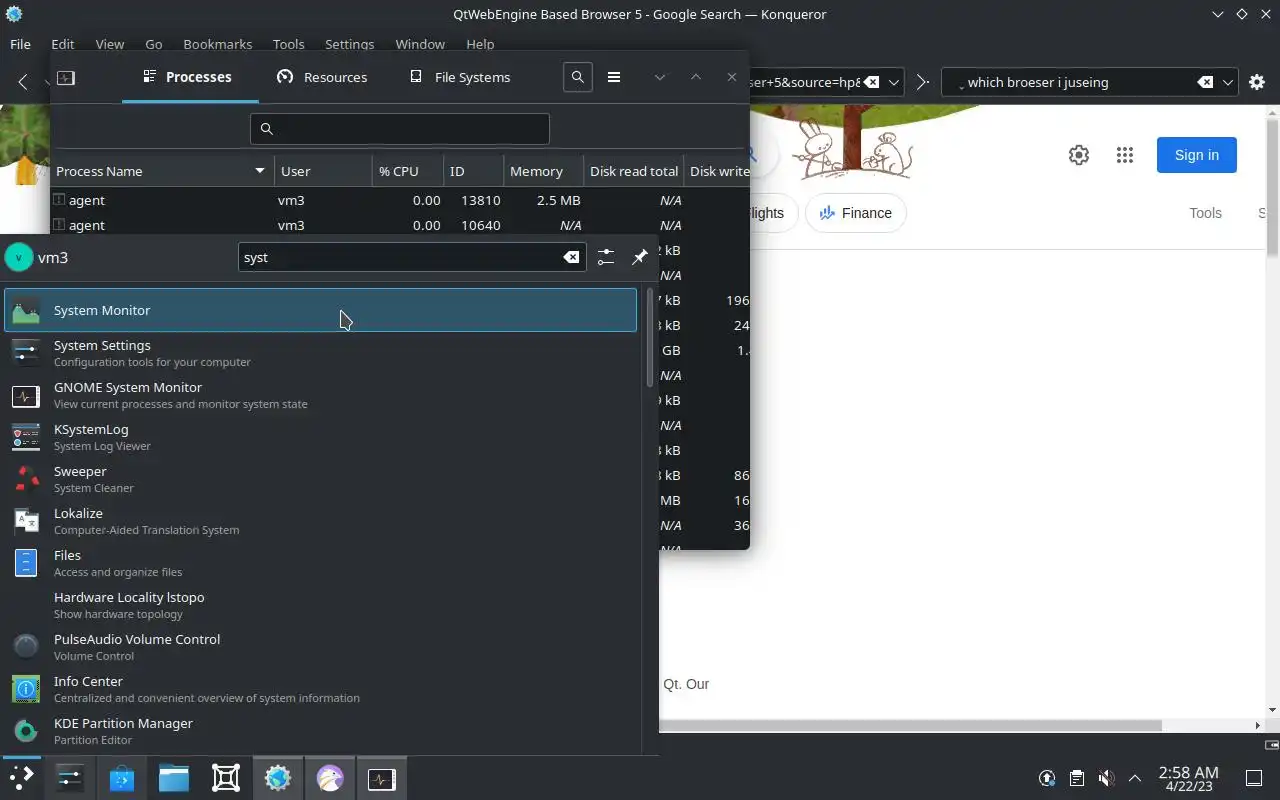The height and width of the screenshot is (800, 1280).
Task: Open System Monitor hamburger menu
Action: pos(614,77)
